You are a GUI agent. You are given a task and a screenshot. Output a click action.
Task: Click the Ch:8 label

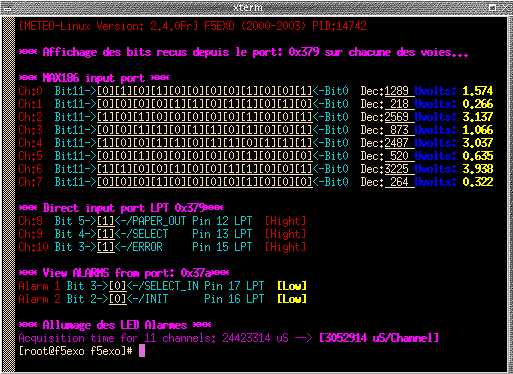click(30, 221)
